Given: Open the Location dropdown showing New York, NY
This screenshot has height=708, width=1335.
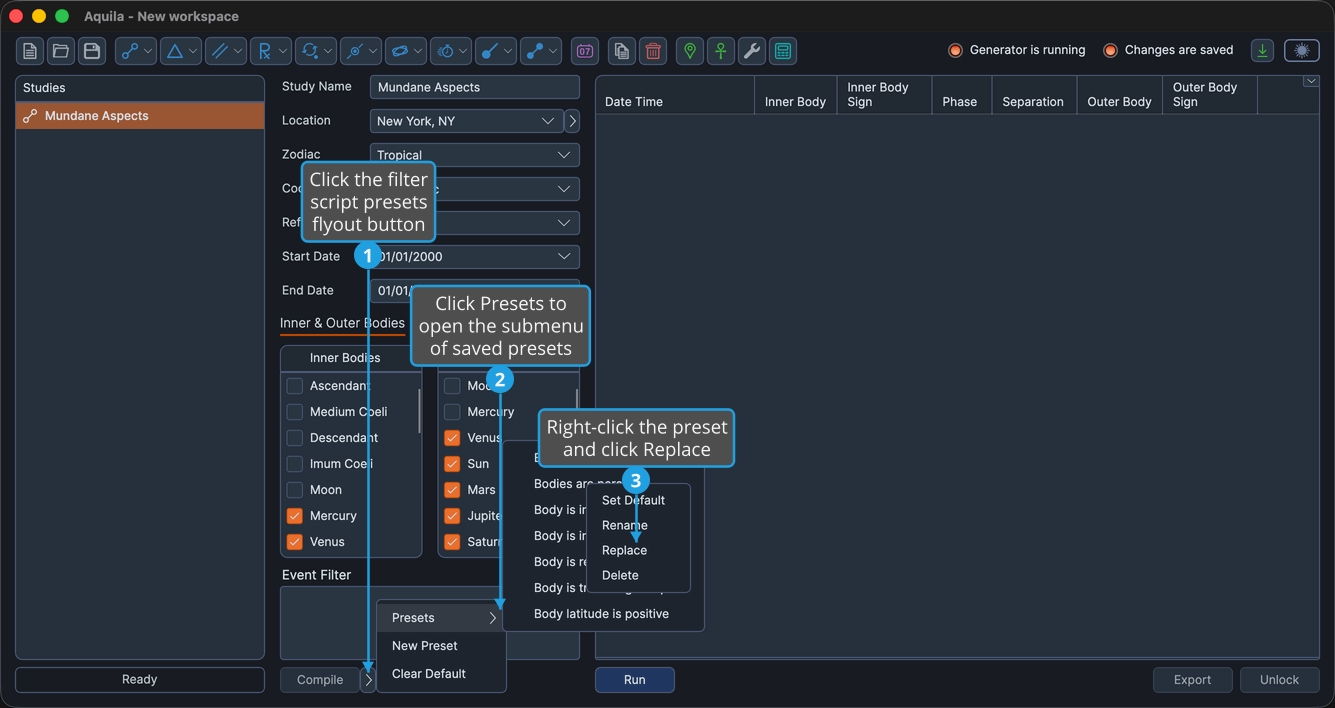Looking at the screenshot, I should point(466,121).
